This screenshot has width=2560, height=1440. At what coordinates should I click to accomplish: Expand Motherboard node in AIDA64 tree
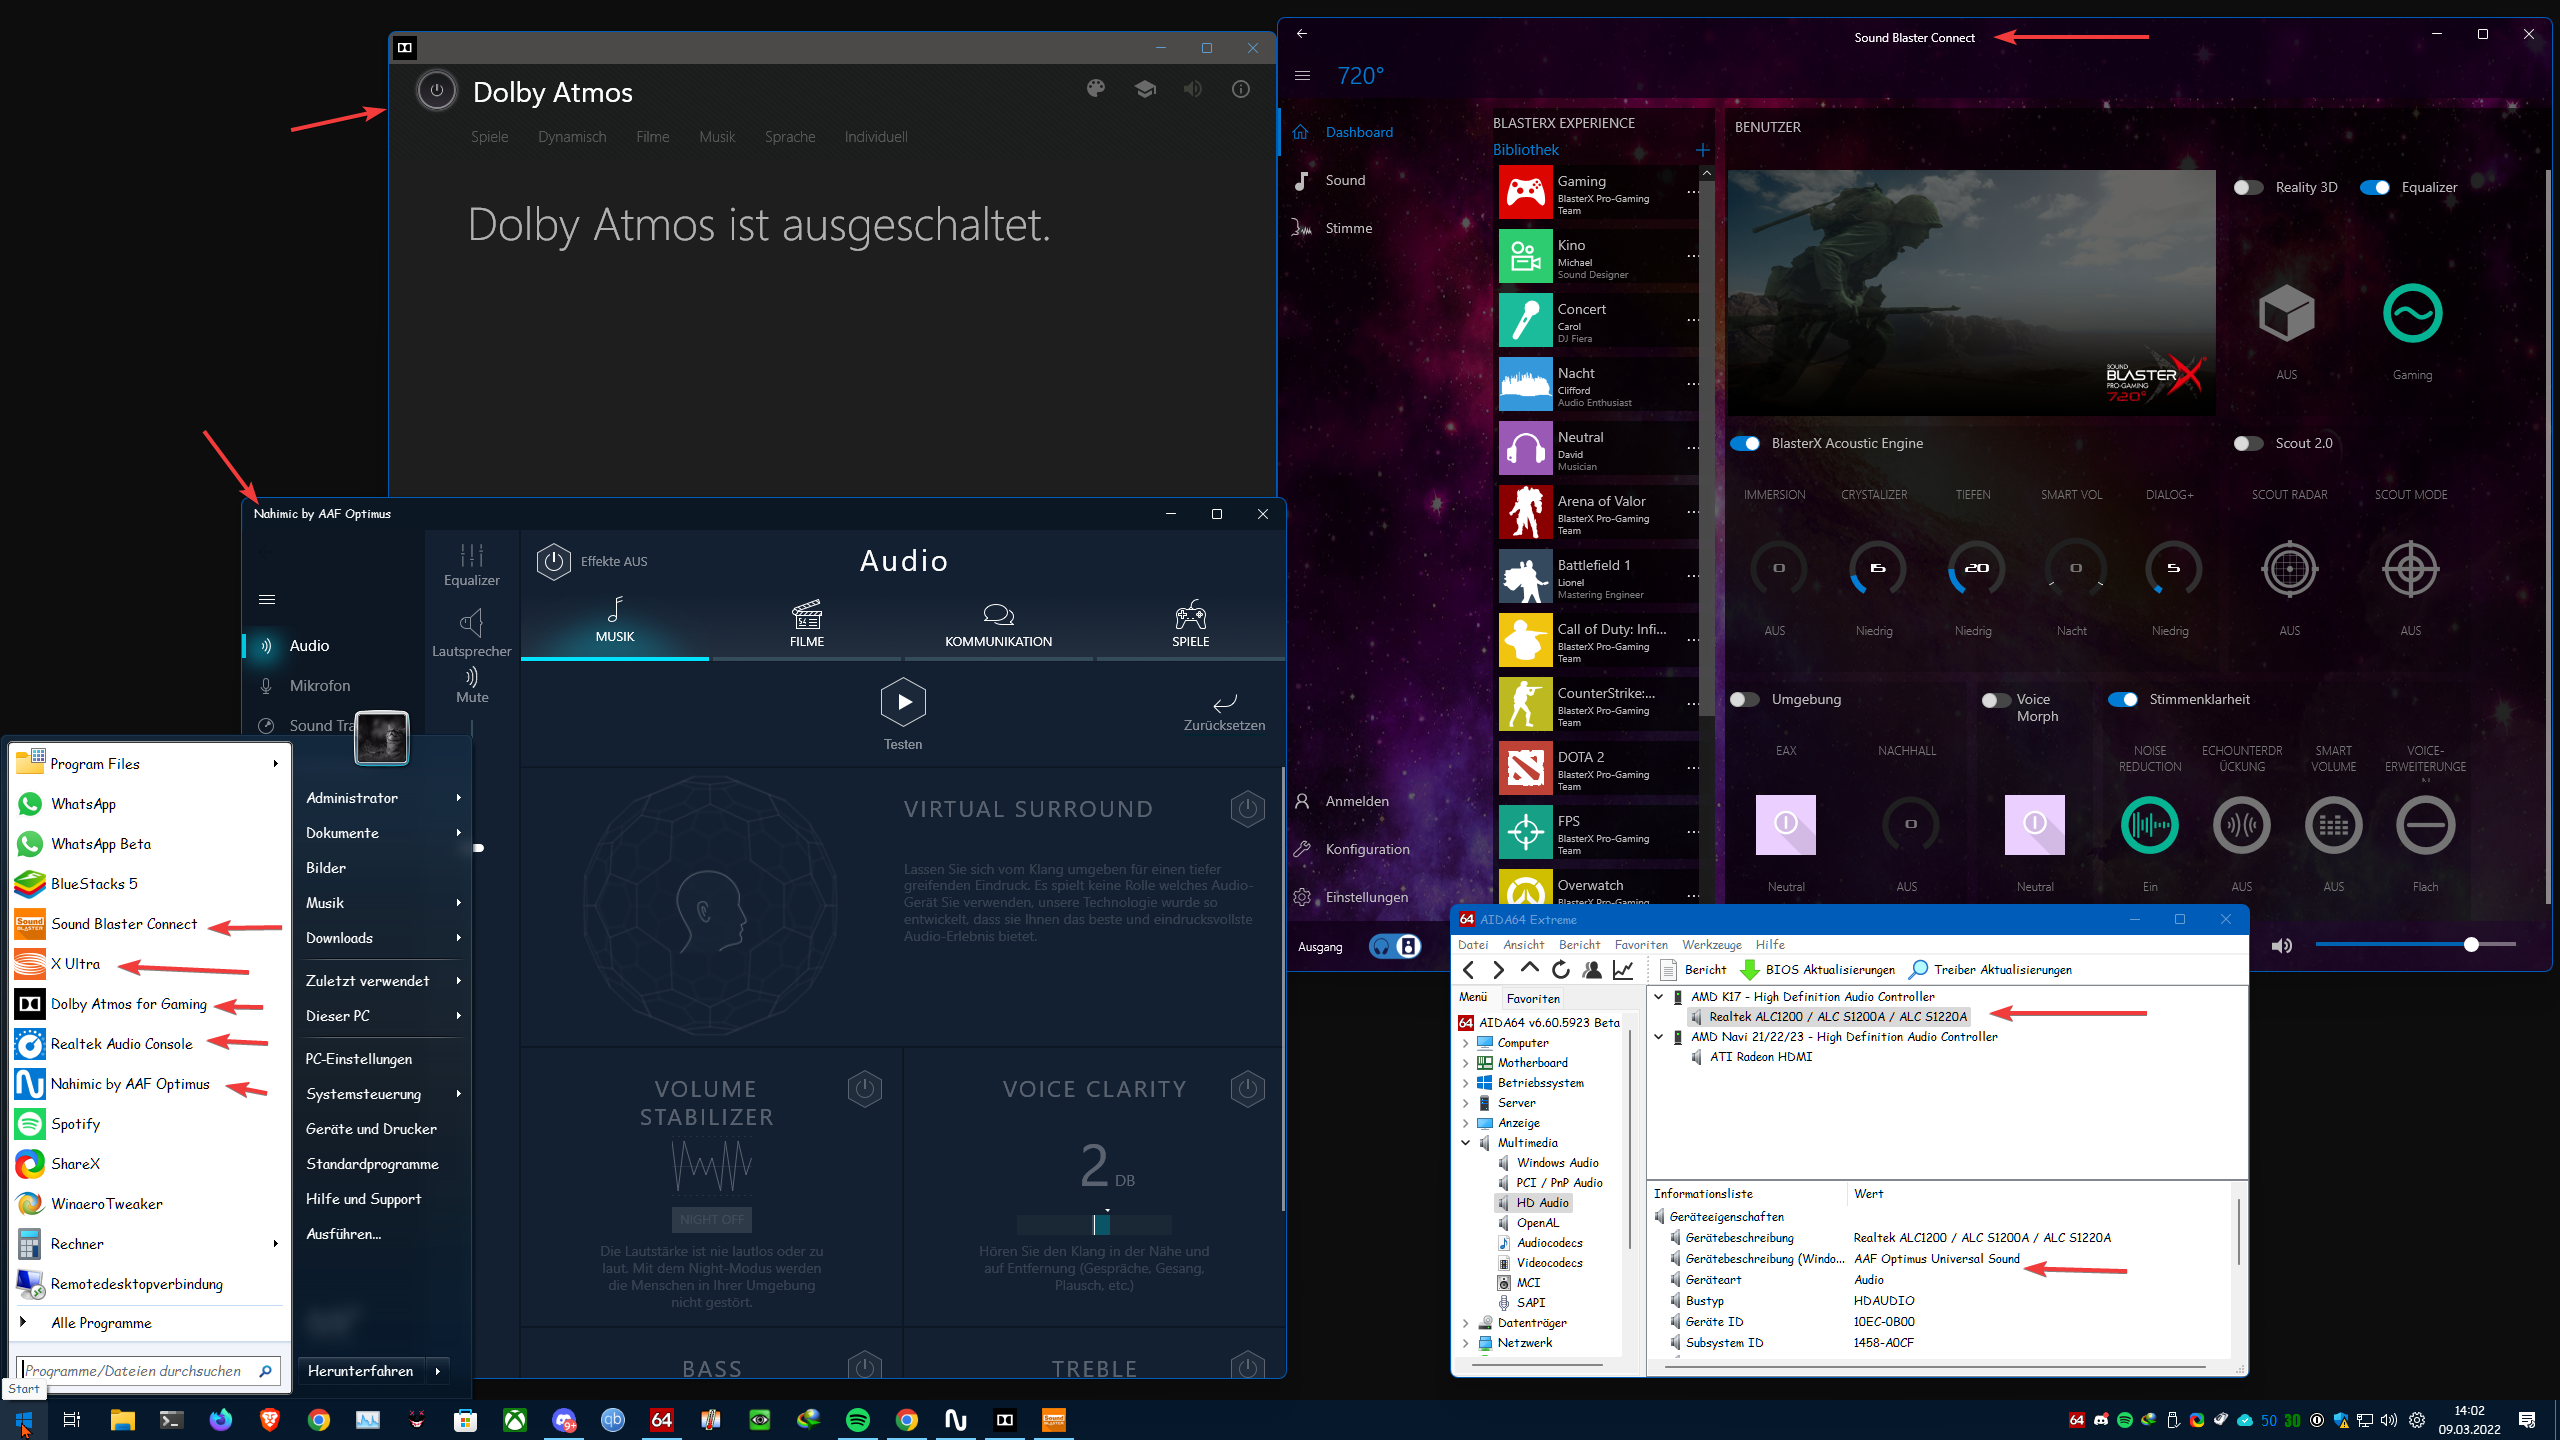1466,1062
